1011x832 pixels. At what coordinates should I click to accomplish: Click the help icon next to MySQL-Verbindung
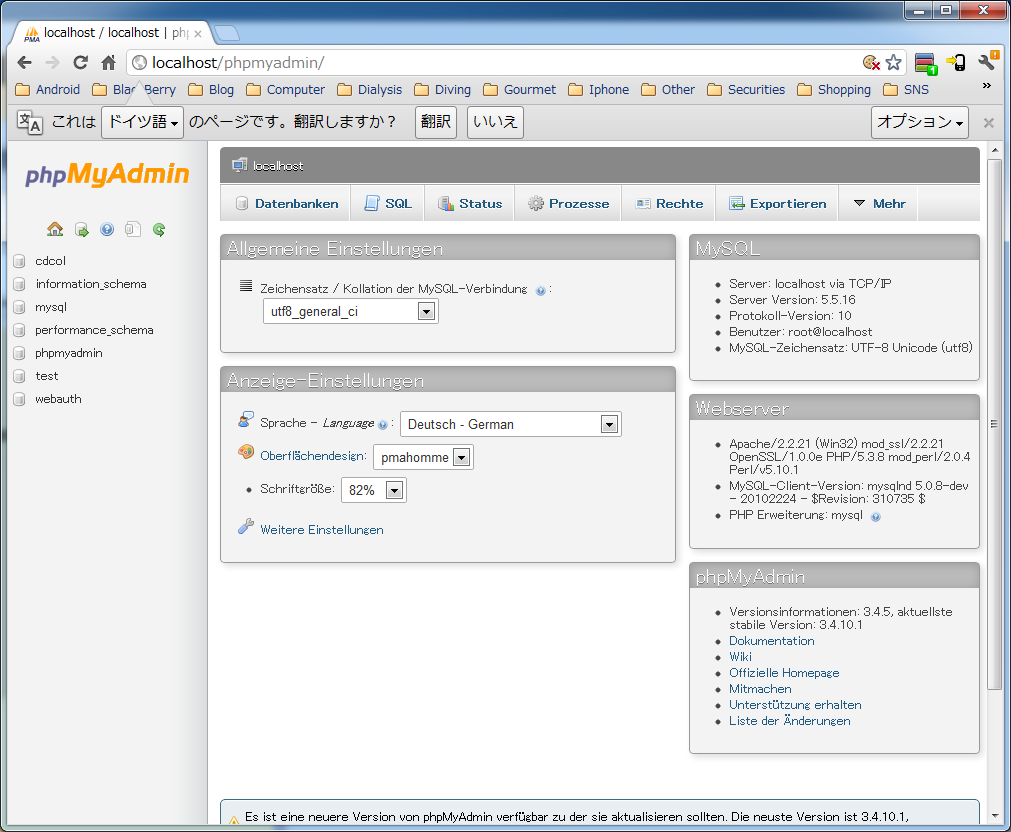coord(541,291)
